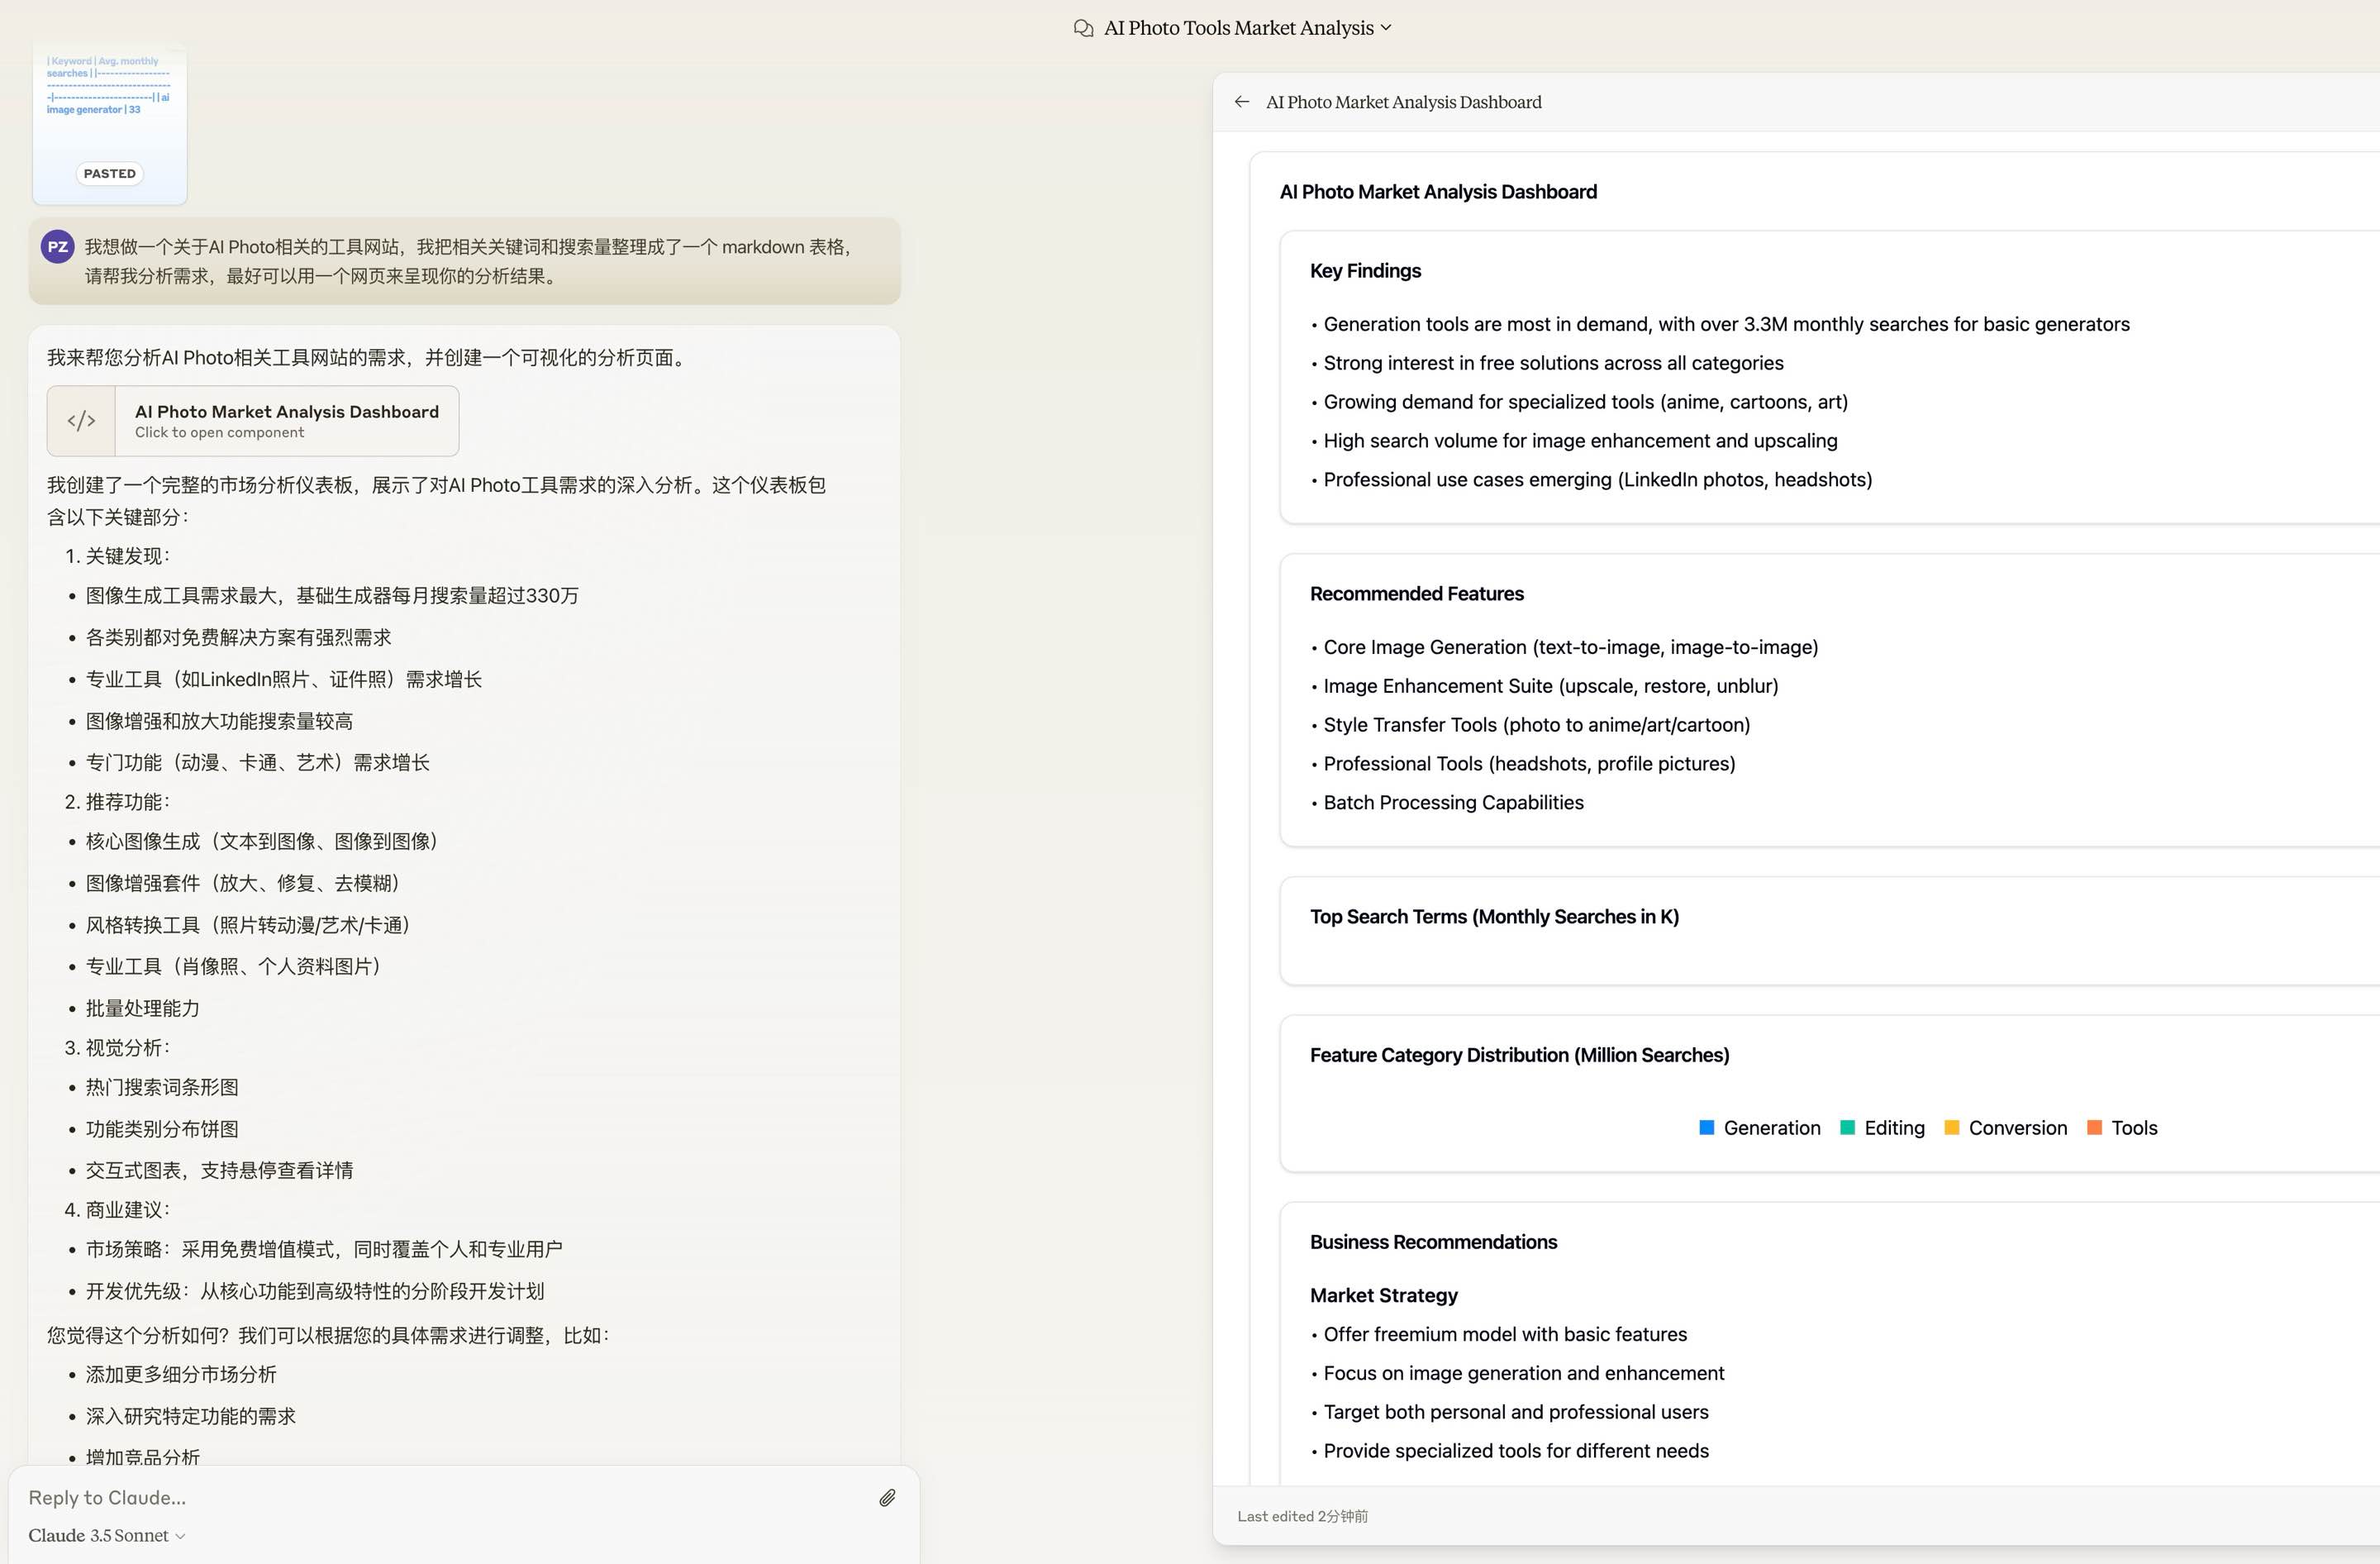Image resolution: width=2380 pixels, height=1564 pixels.
Task: Toggle the Tools legend item
Action: click(x=2122, y=1128)
